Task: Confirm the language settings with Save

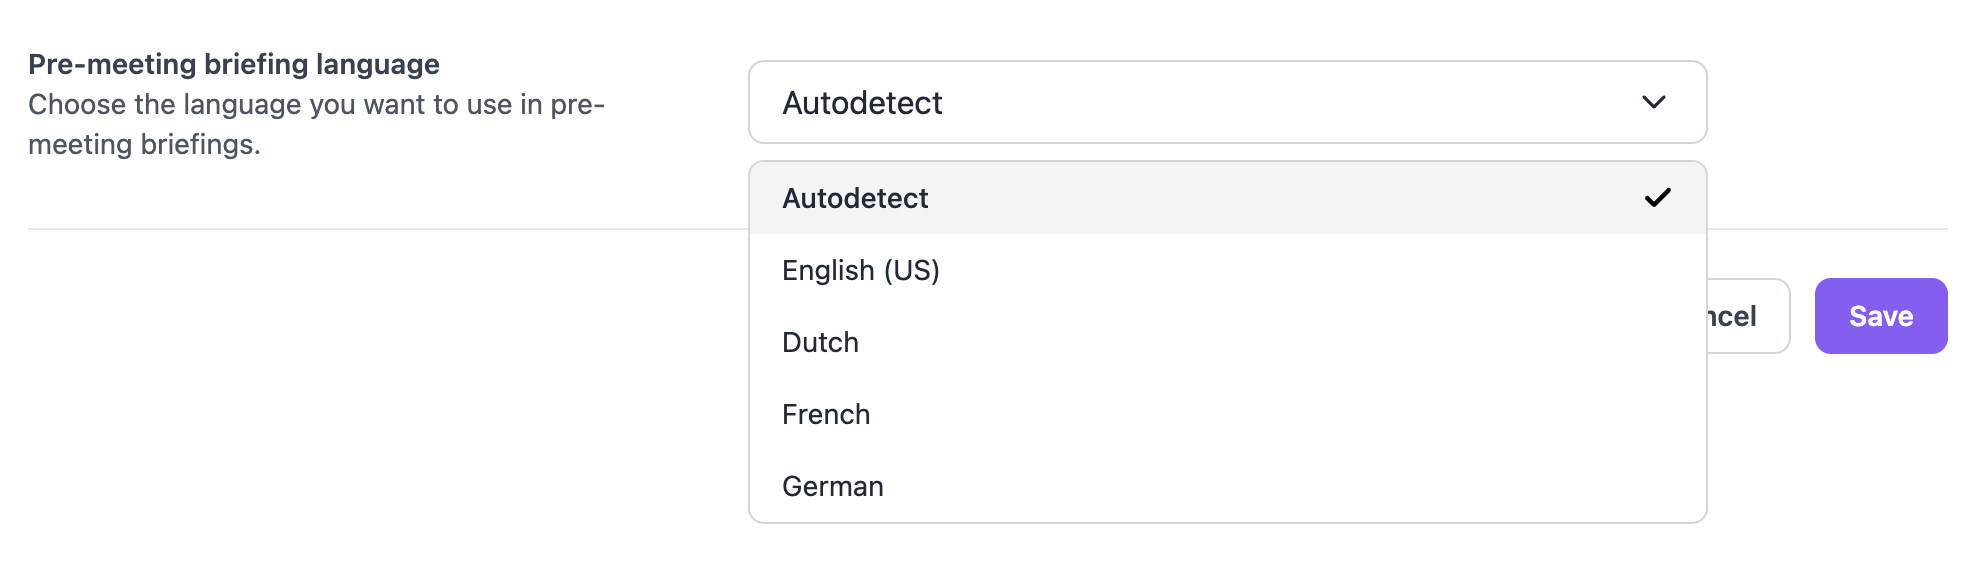Action: [1880, 316]
